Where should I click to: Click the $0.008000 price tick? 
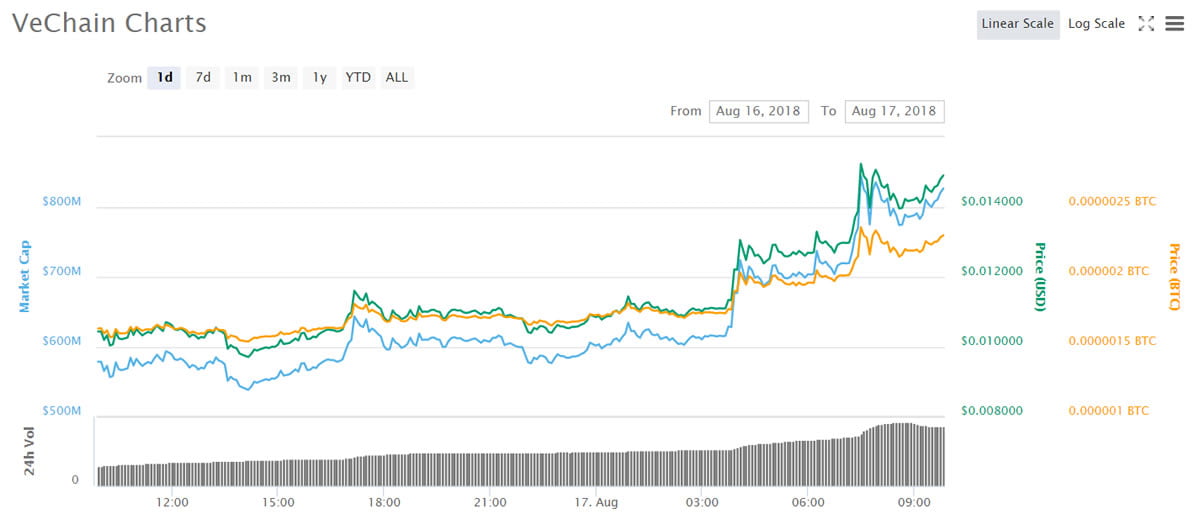coord(992,411)
